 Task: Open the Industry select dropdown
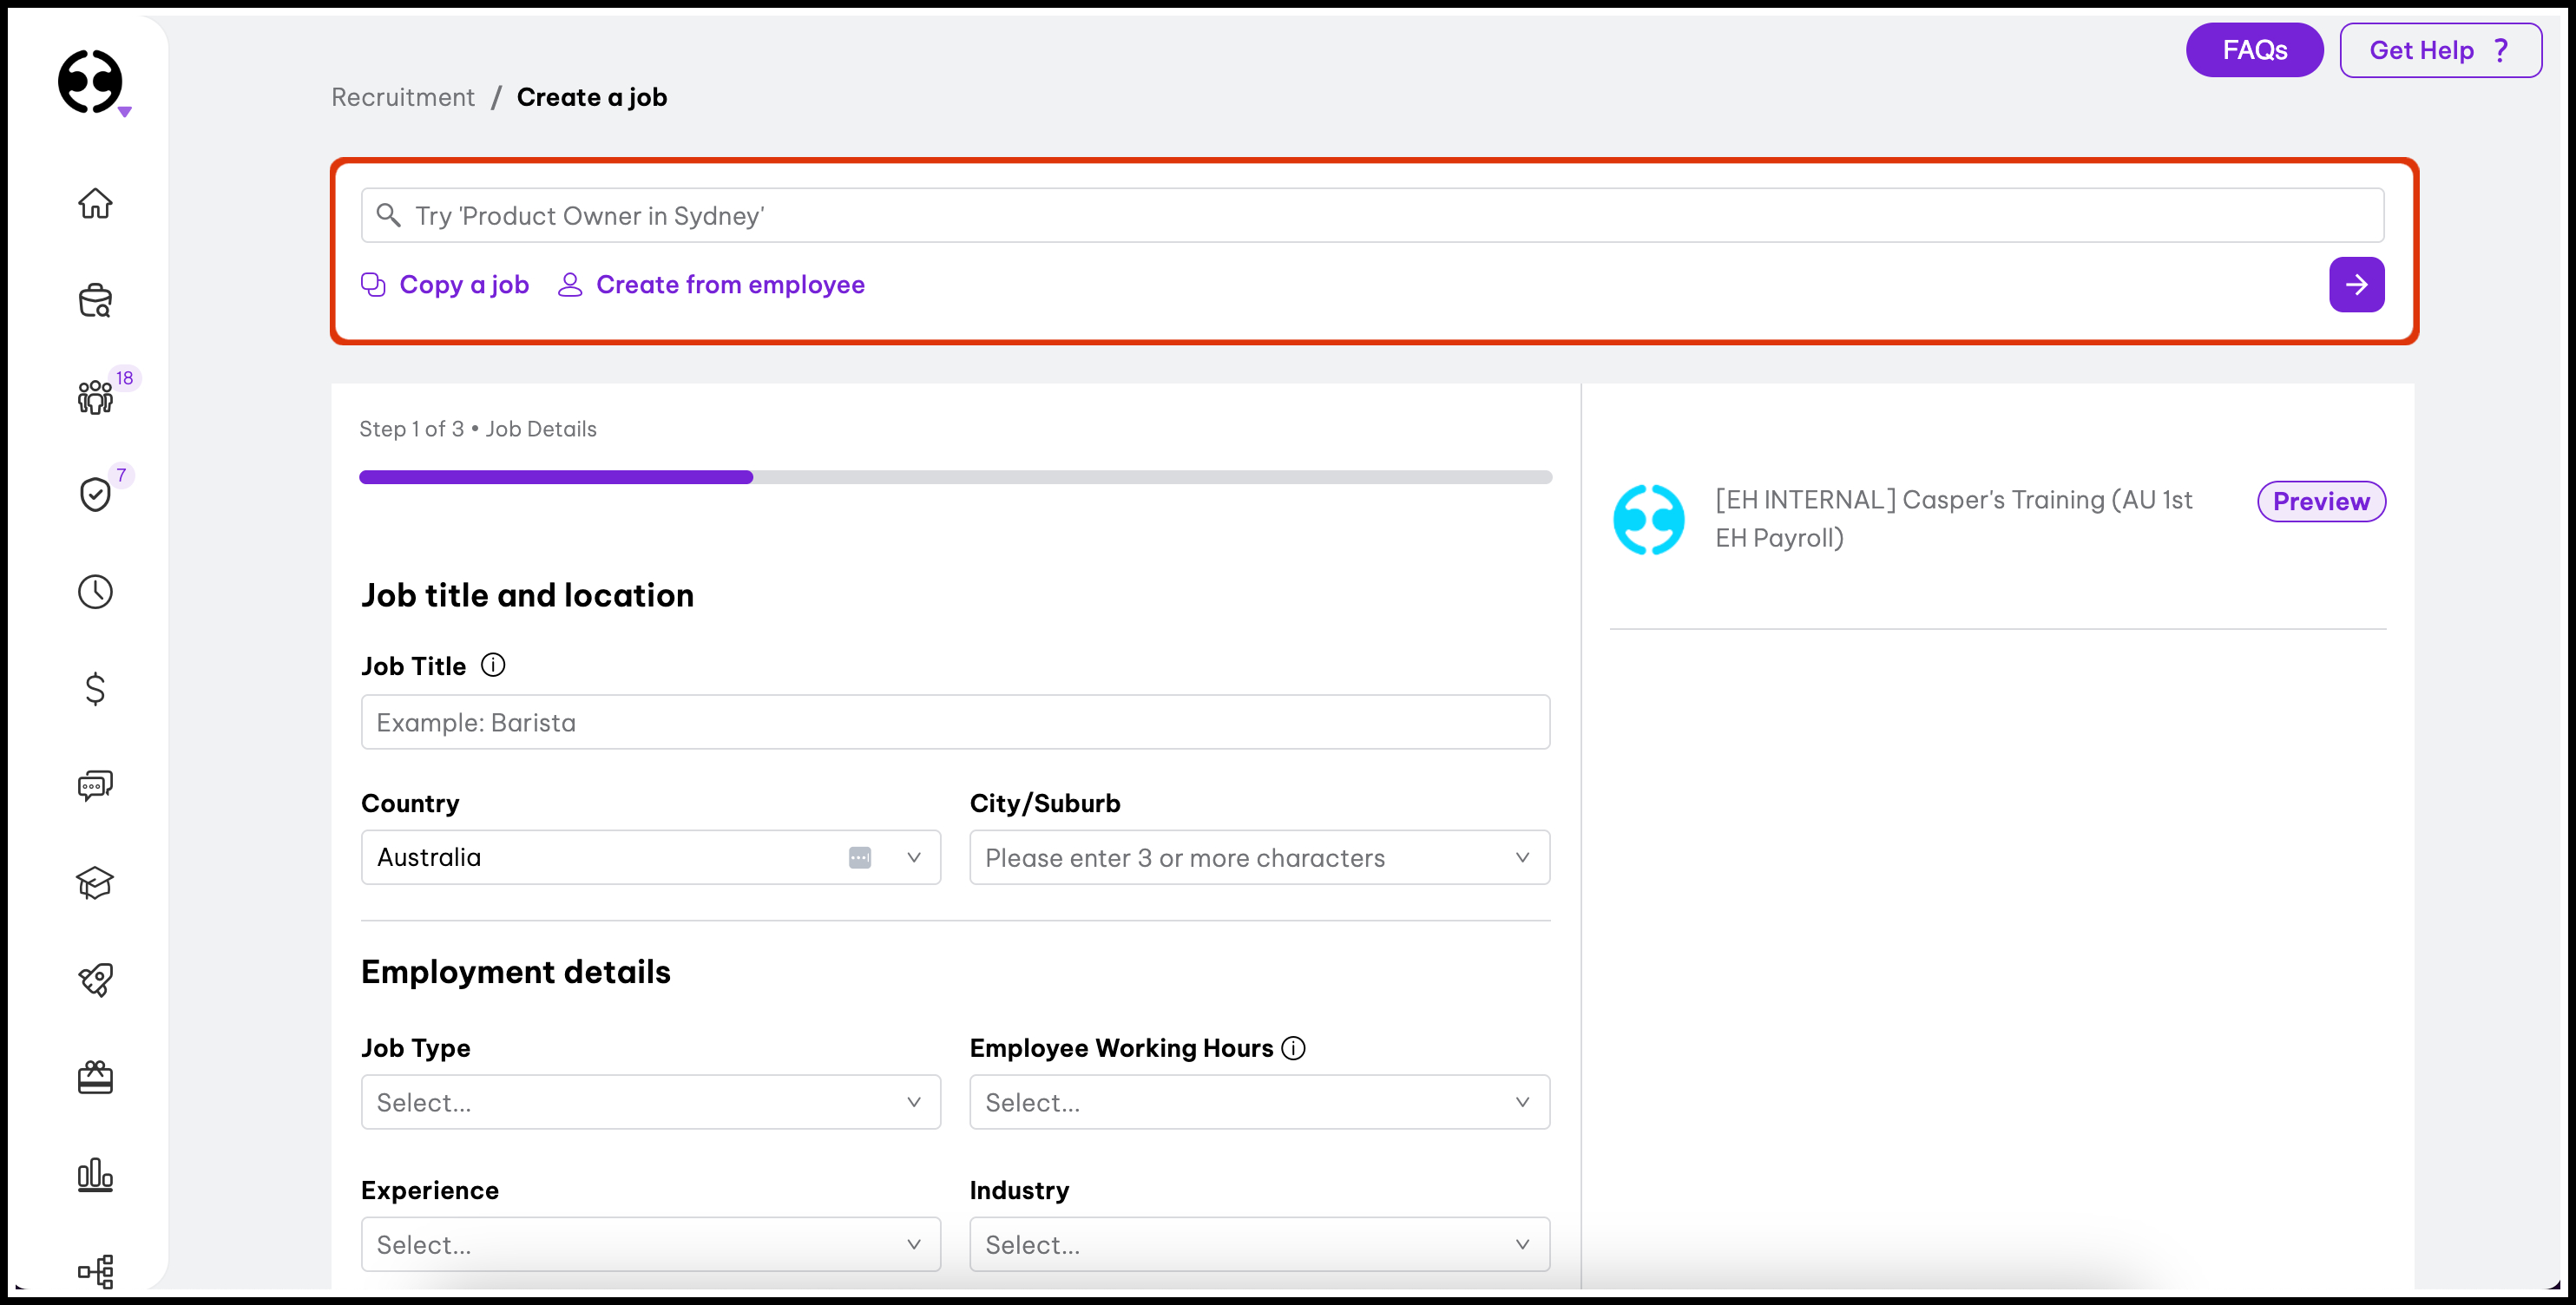1259,1244
